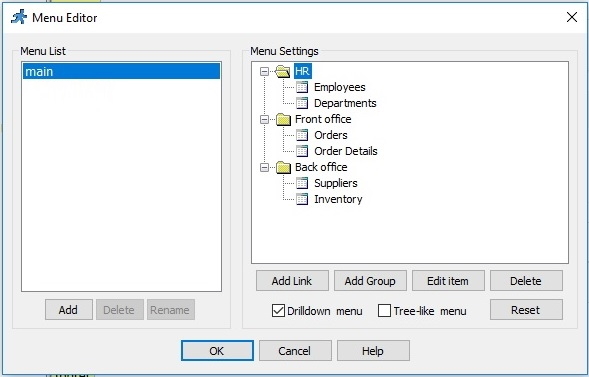Image resolution: width=589 pixels, height=377 pixels.
Task: Click the Add Link button
Action: pyautogui.click(x=292, y=281)
